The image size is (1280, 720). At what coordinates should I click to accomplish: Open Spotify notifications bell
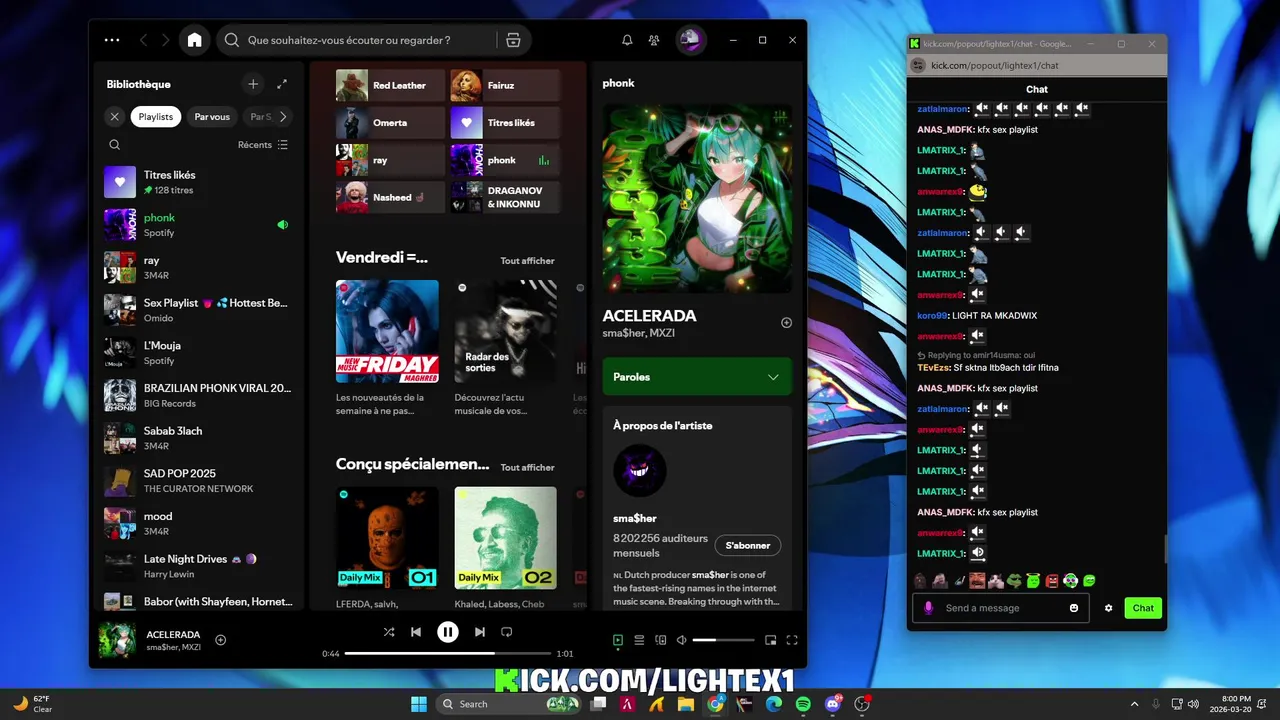click(x=627, y=40)
